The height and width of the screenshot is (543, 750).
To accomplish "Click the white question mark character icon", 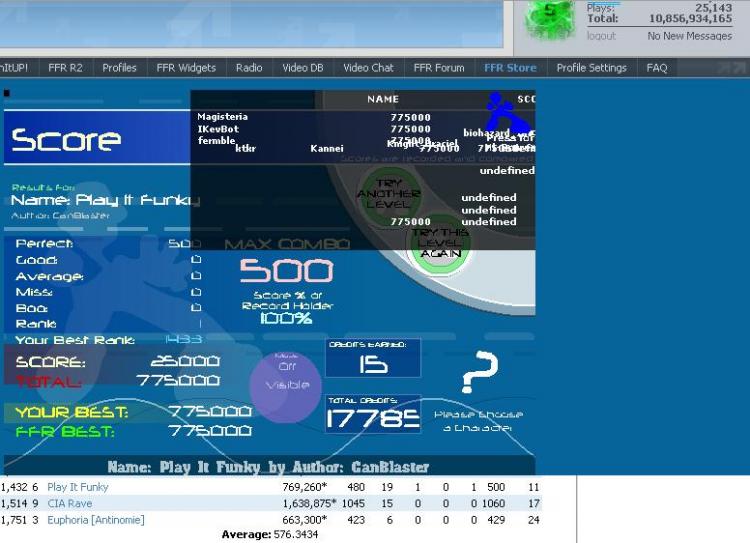I will 480,372.
